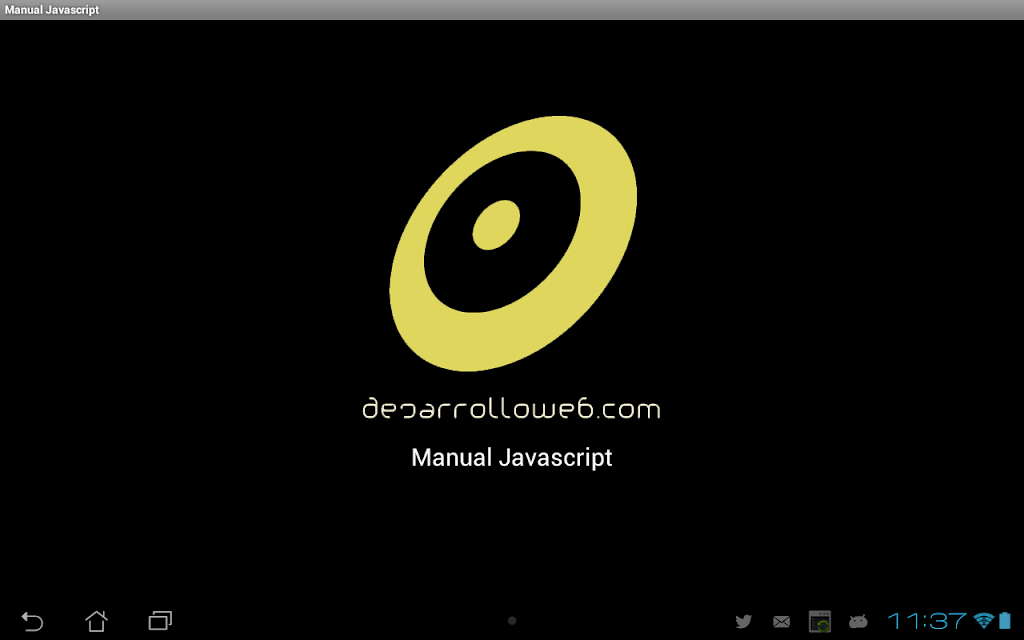Tap the yellow desarrolloweb logo
This screenshot has height=640, width=1024.
513,244
